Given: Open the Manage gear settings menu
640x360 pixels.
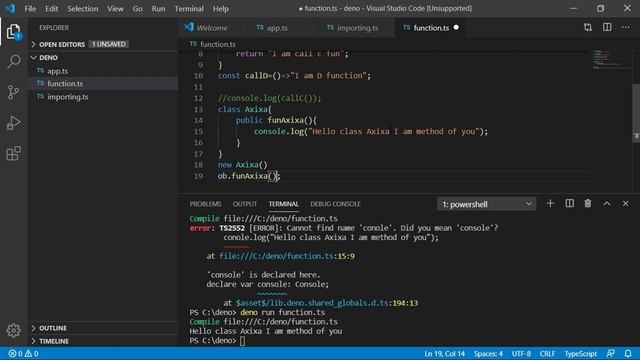Looking at the screenshot, I should pyautogui.click(x=13, y=330).
